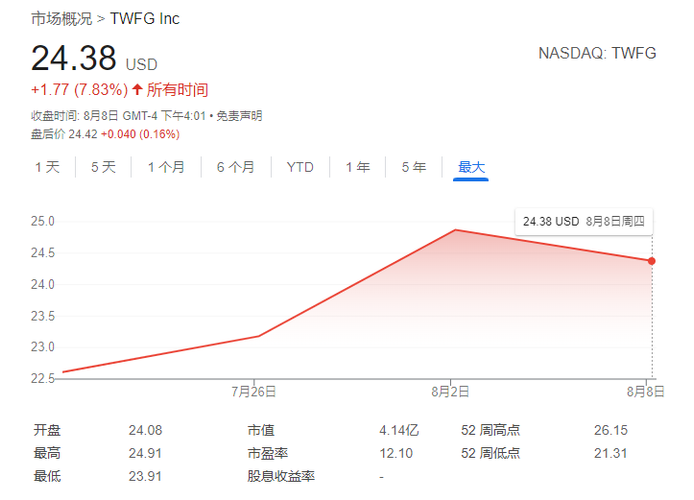Click the red data point at 8月8日
This screenshot has width=694, height=500.
(x=652, y=261)
